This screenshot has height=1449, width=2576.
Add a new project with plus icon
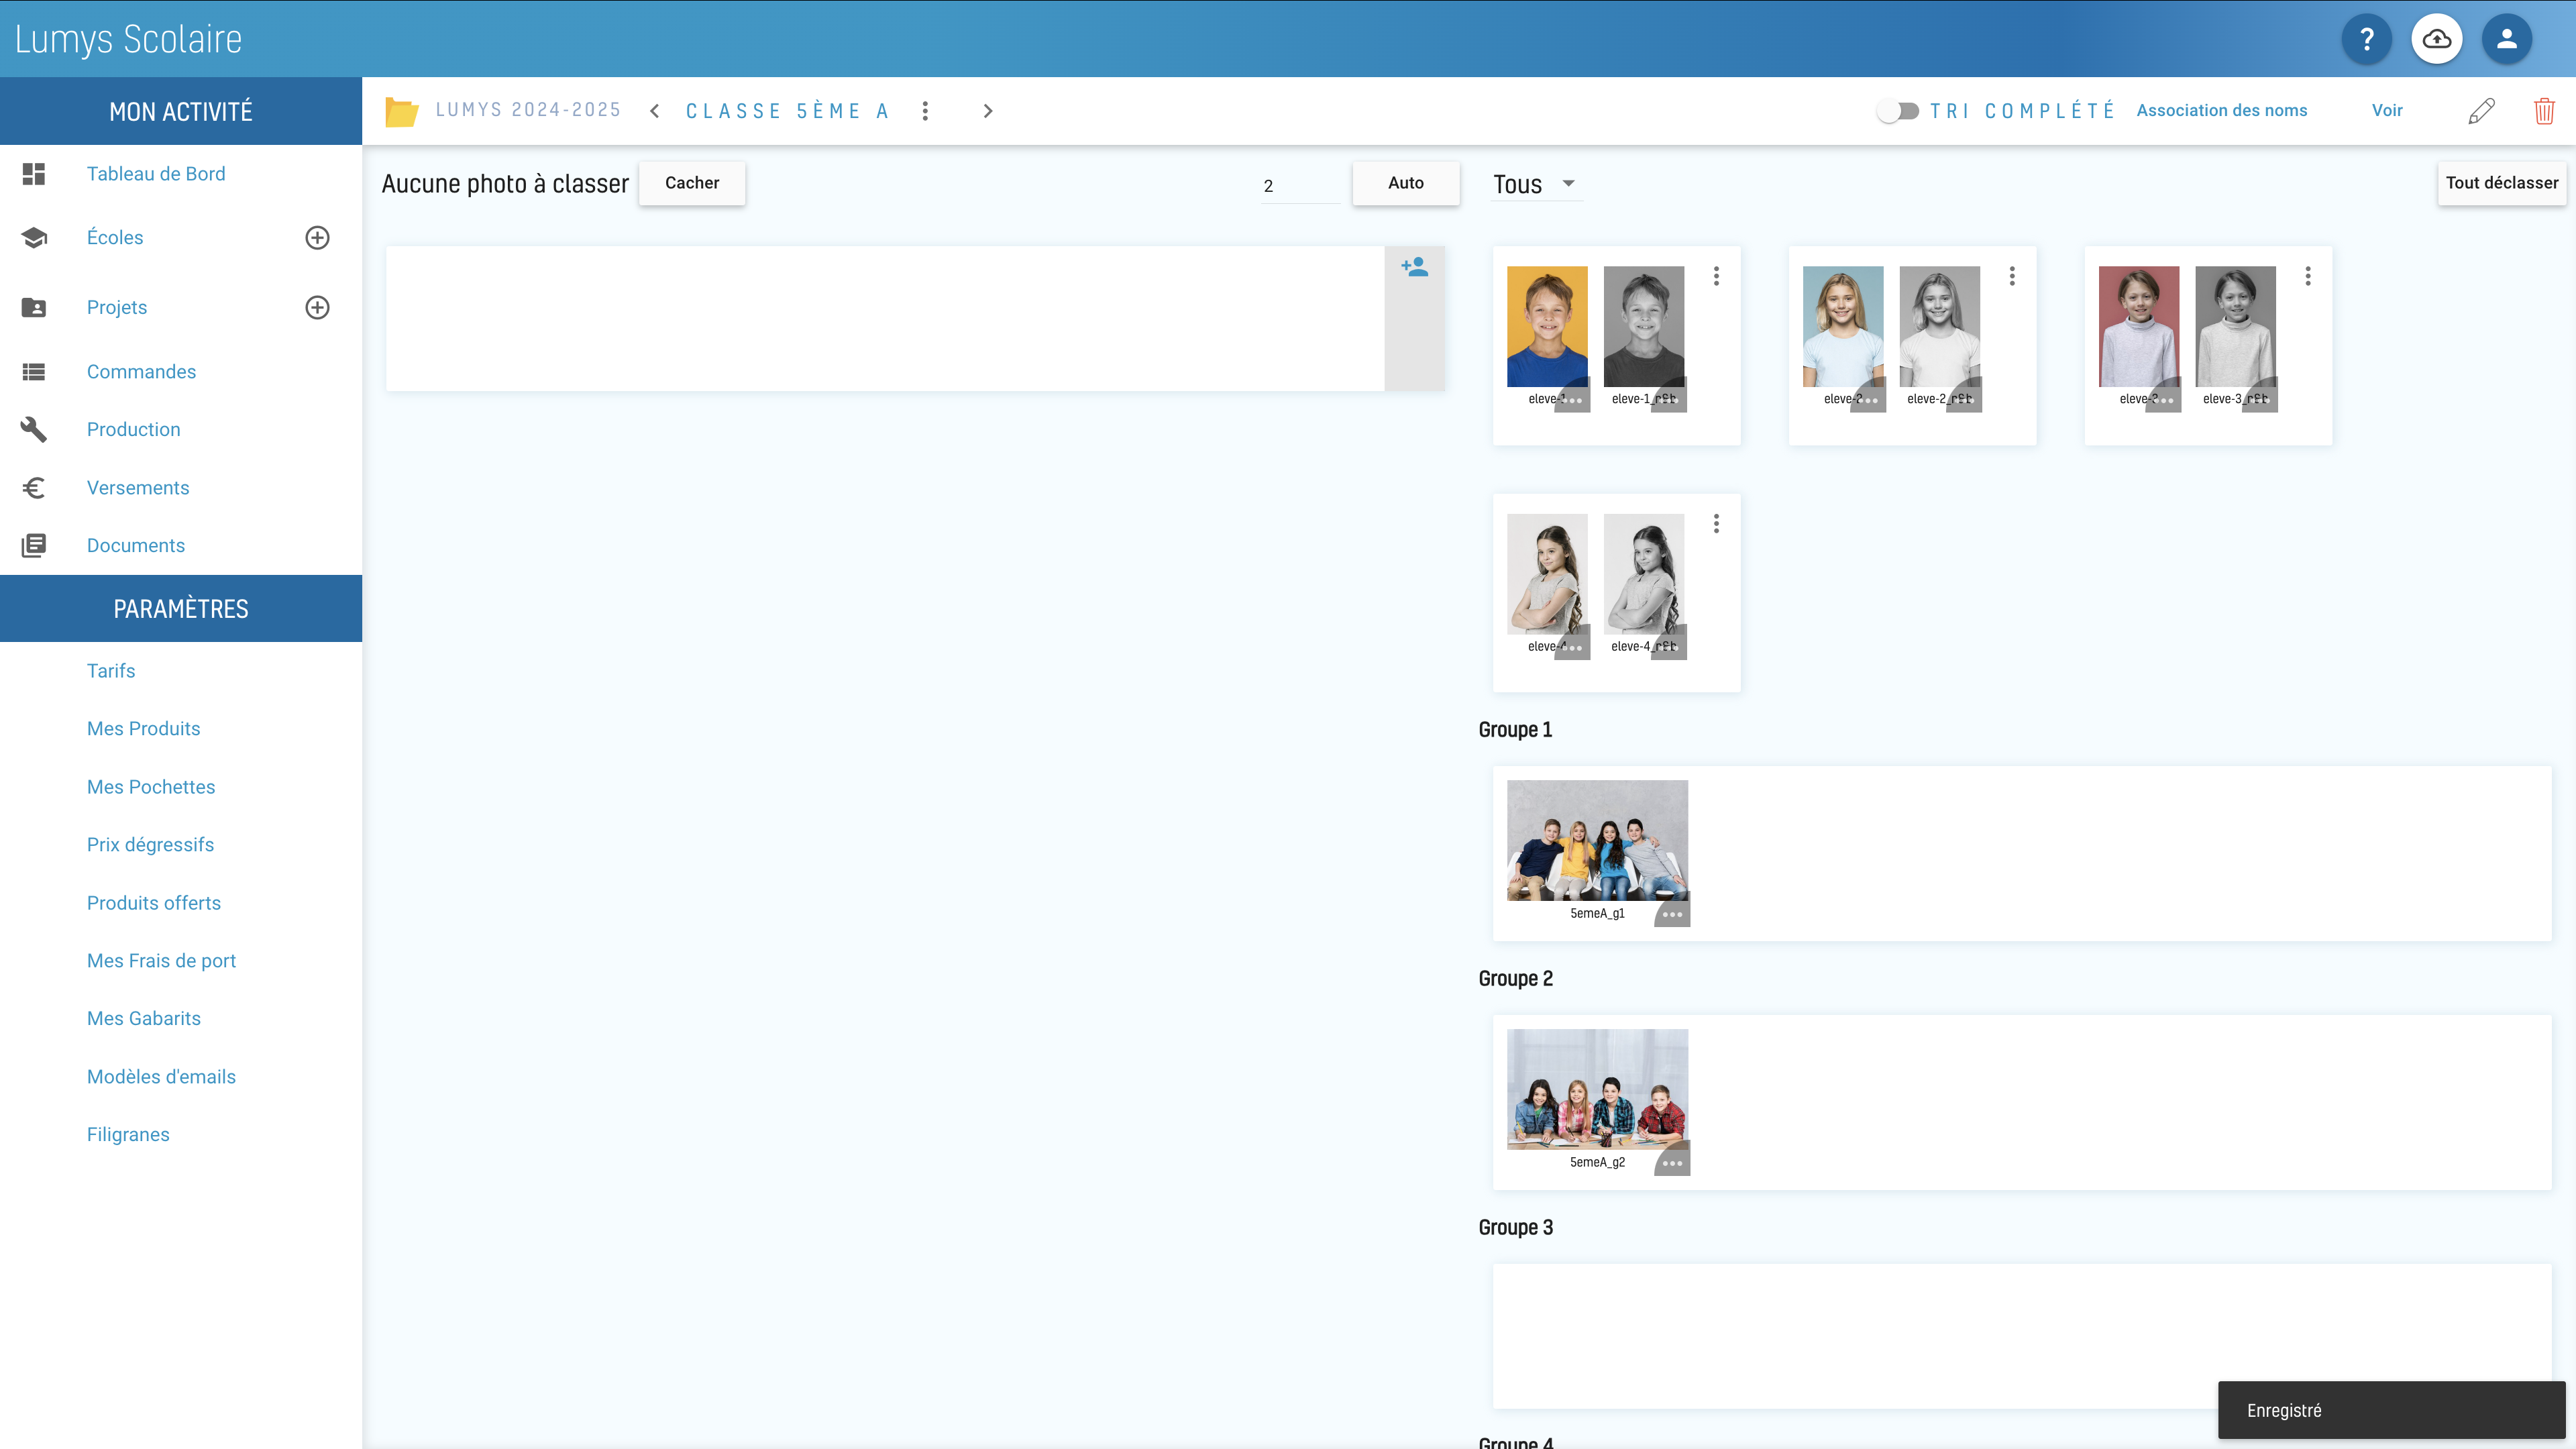[x=317, y=308]
